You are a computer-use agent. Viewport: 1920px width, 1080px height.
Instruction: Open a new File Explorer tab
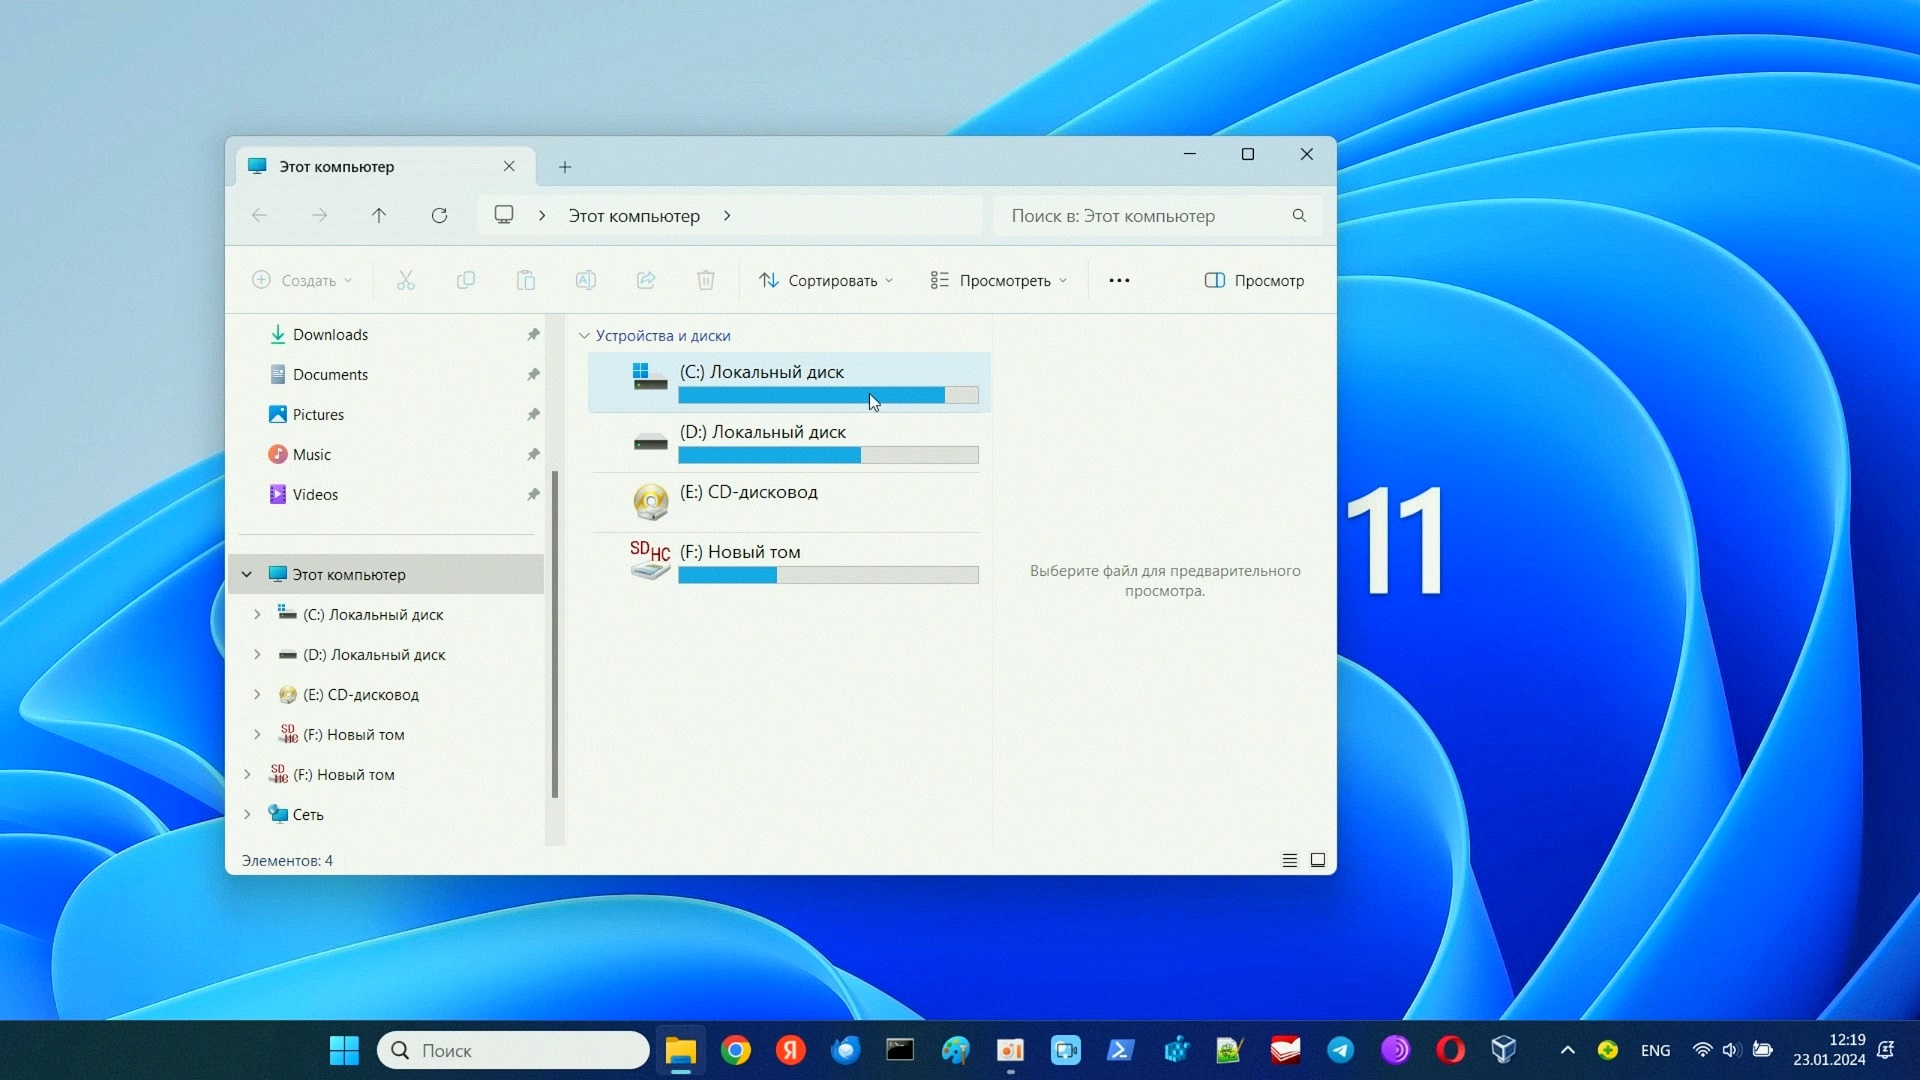coord(564,166)
